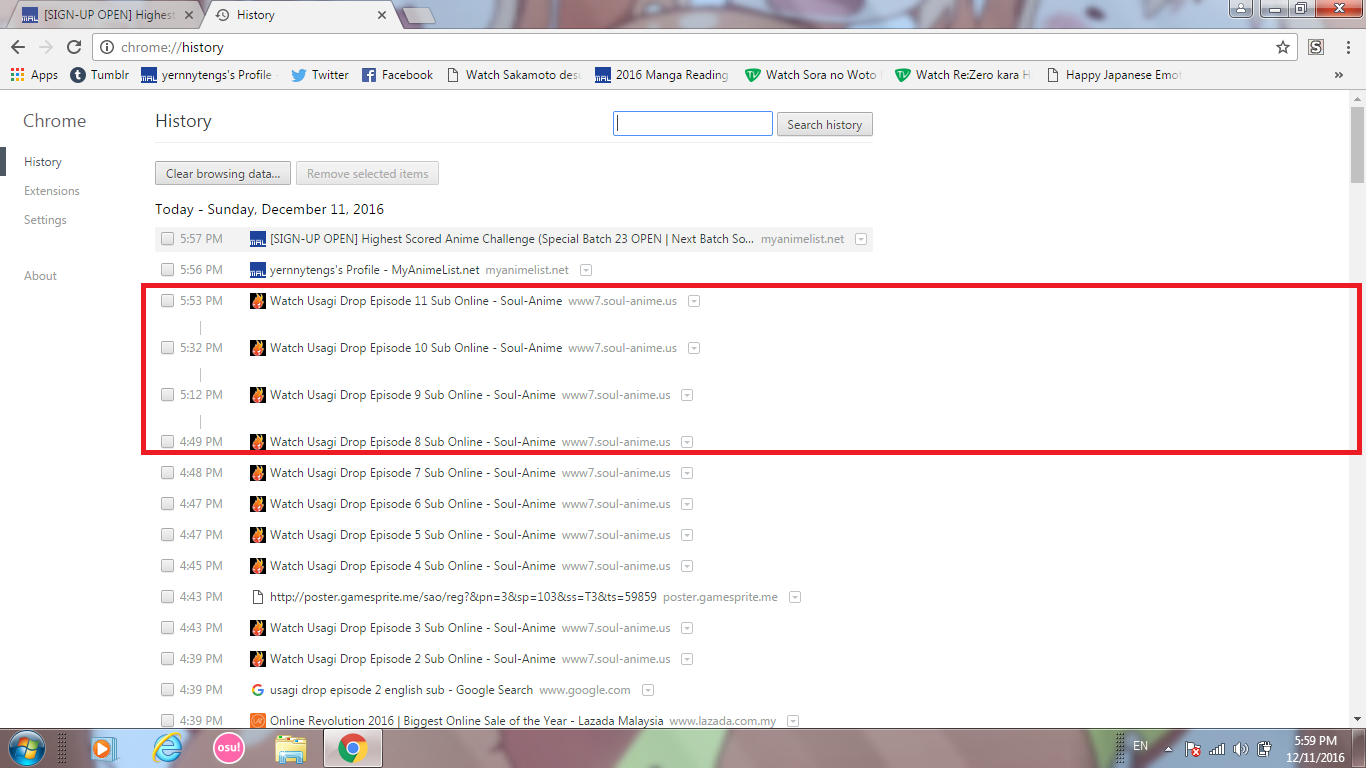Bookmark this page with the star icon
The image size is (1366, 768).
coord(1283,47)
